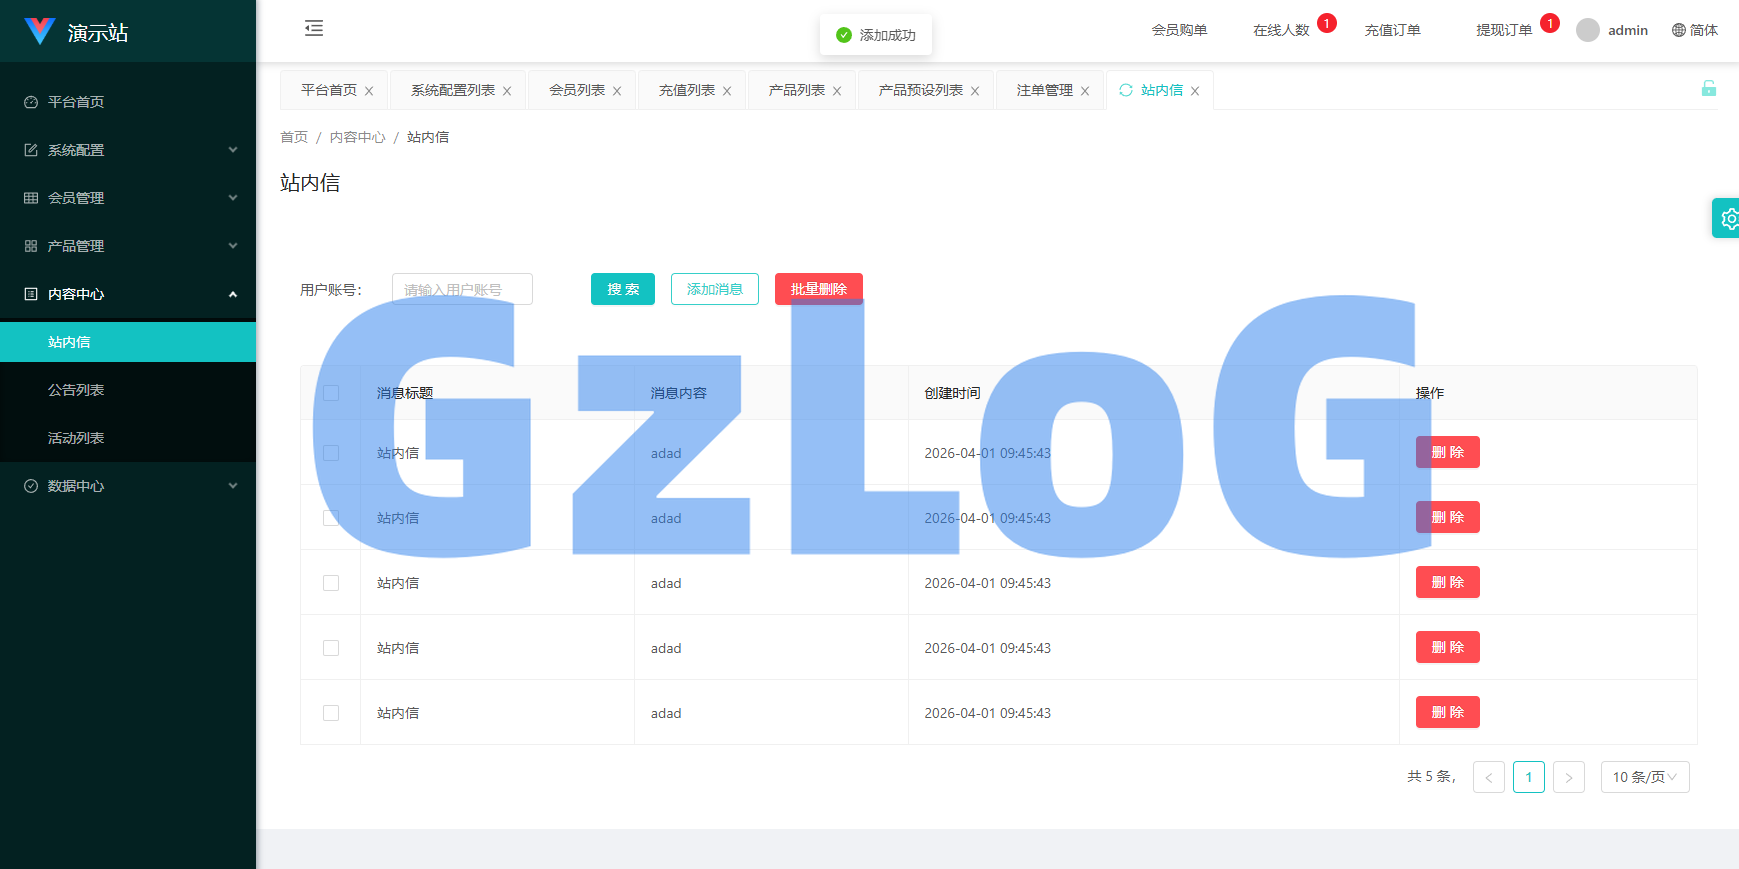Check the second 站内信 row checkbox
The height and width of the screenshot is (869, 1739).
tap(331, 518)
